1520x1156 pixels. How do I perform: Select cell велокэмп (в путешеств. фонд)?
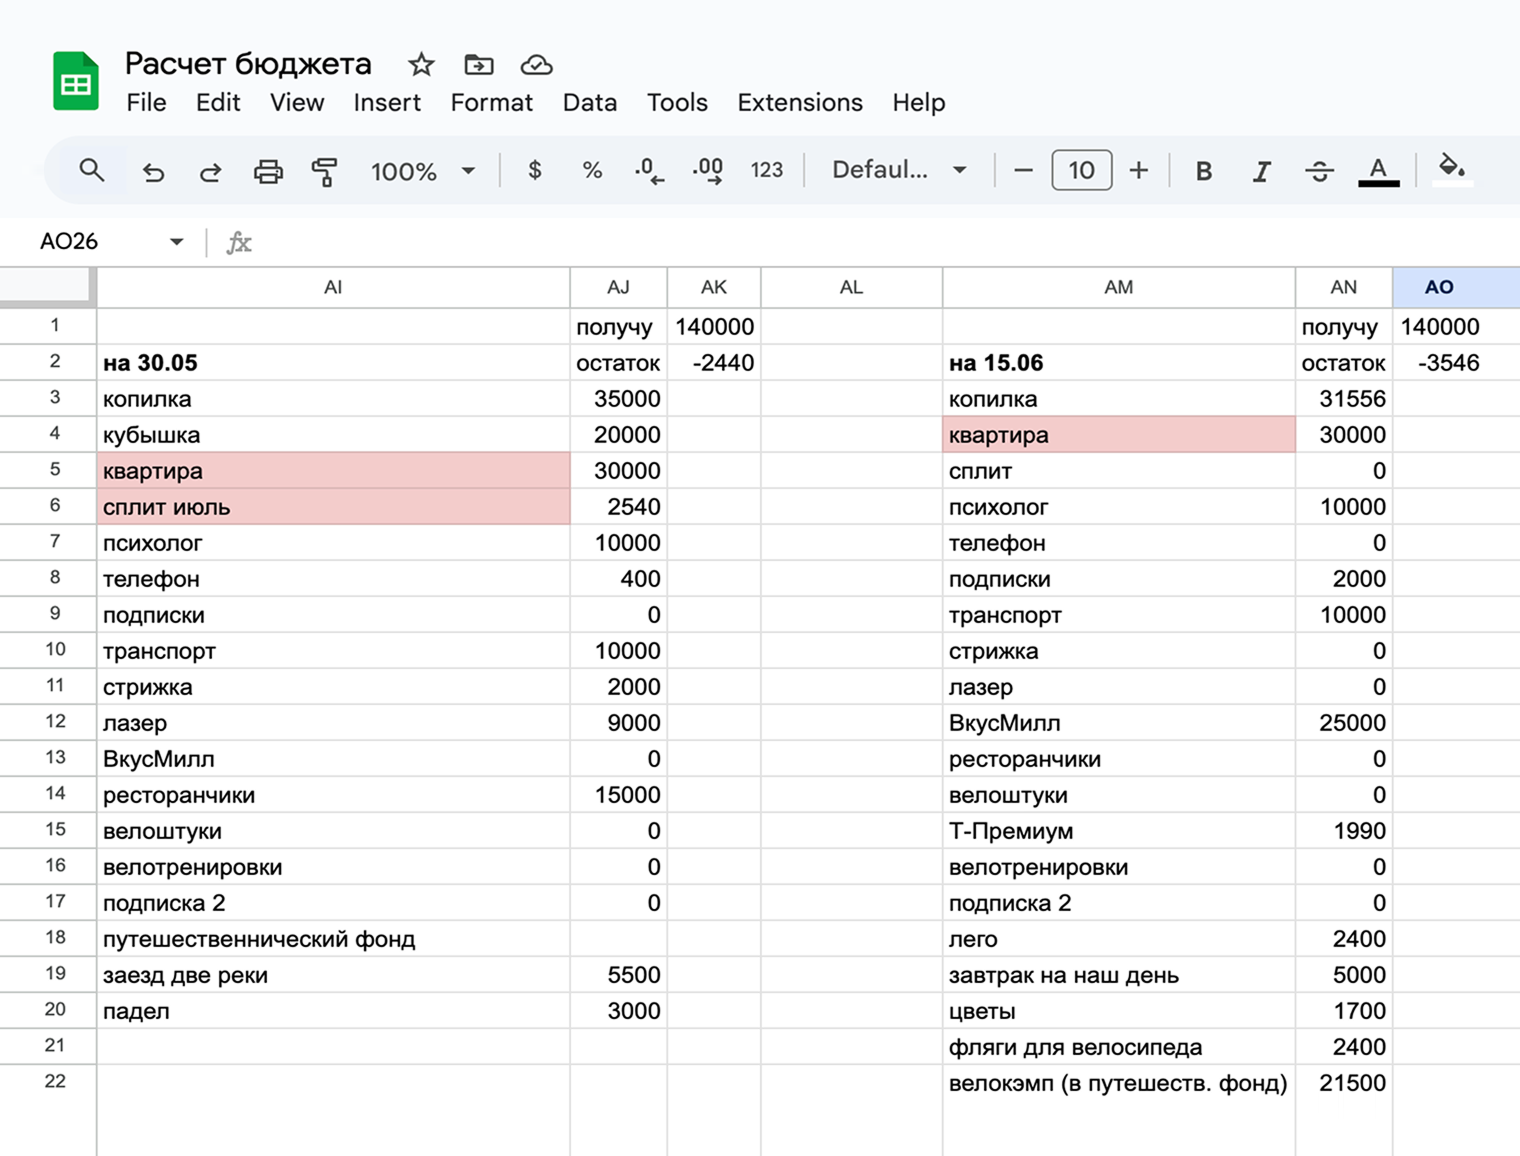click(x=1118, y=1083)
